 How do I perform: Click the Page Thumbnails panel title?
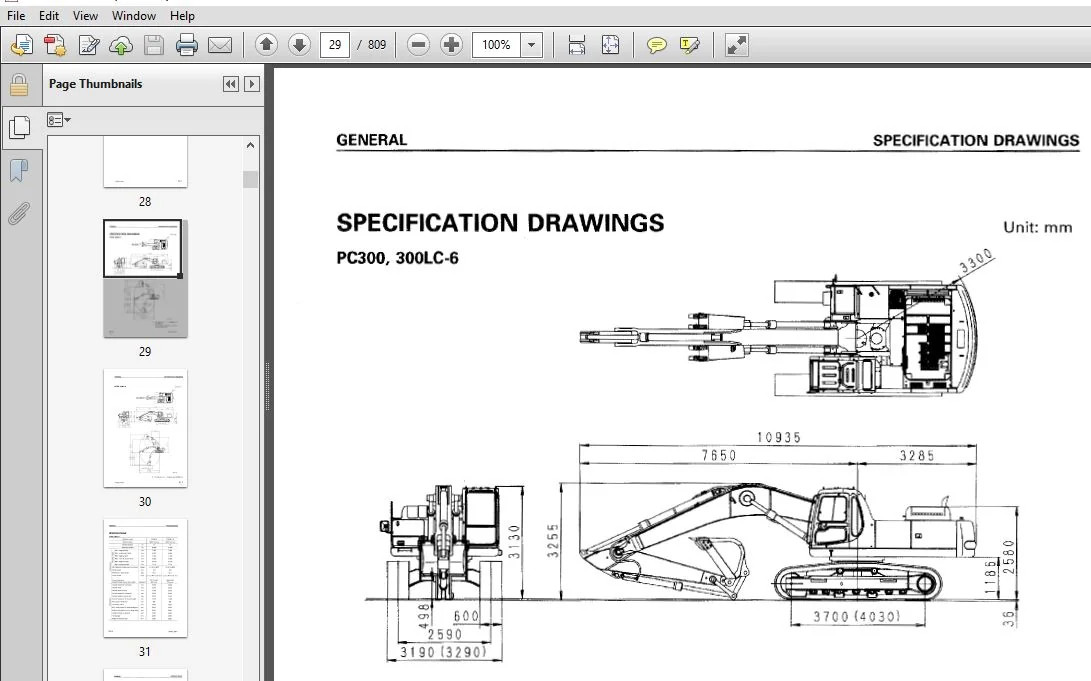[95, 83]
